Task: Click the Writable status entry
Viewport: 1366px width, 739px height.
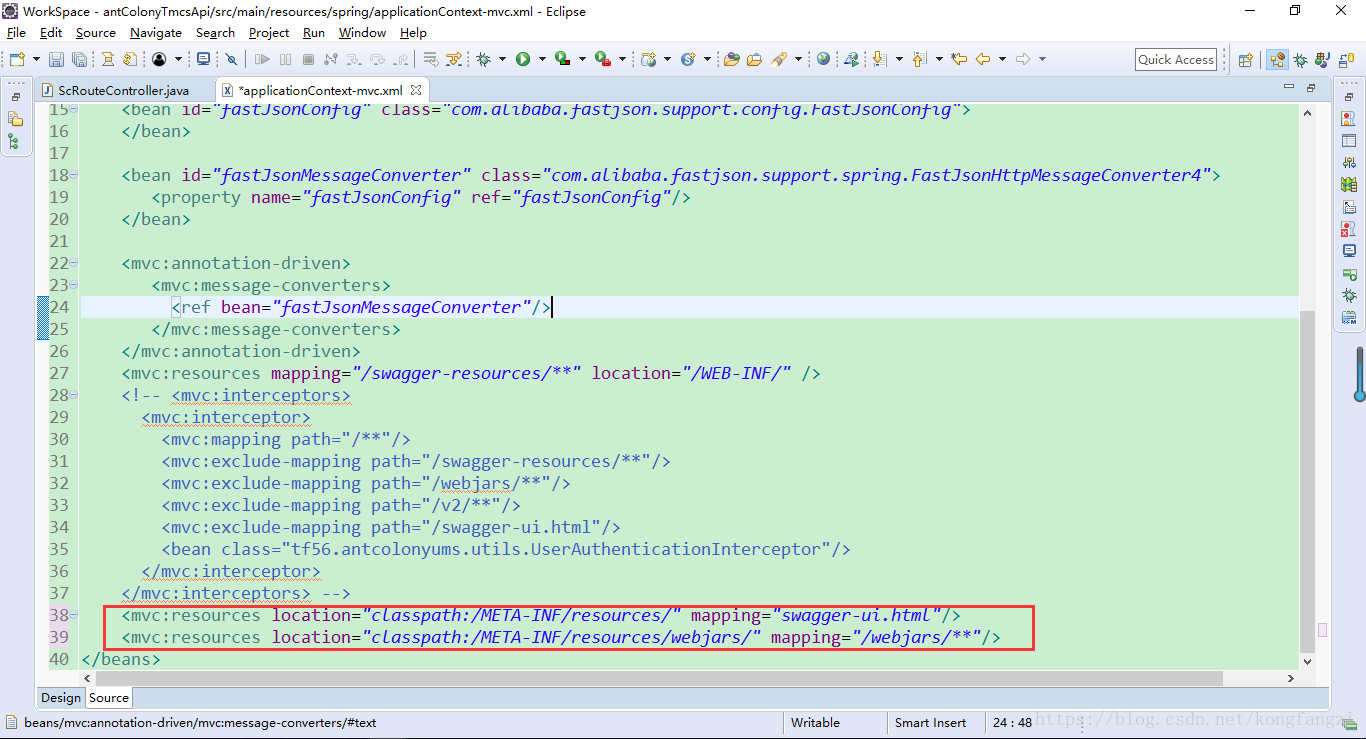Action: [815, 722]
